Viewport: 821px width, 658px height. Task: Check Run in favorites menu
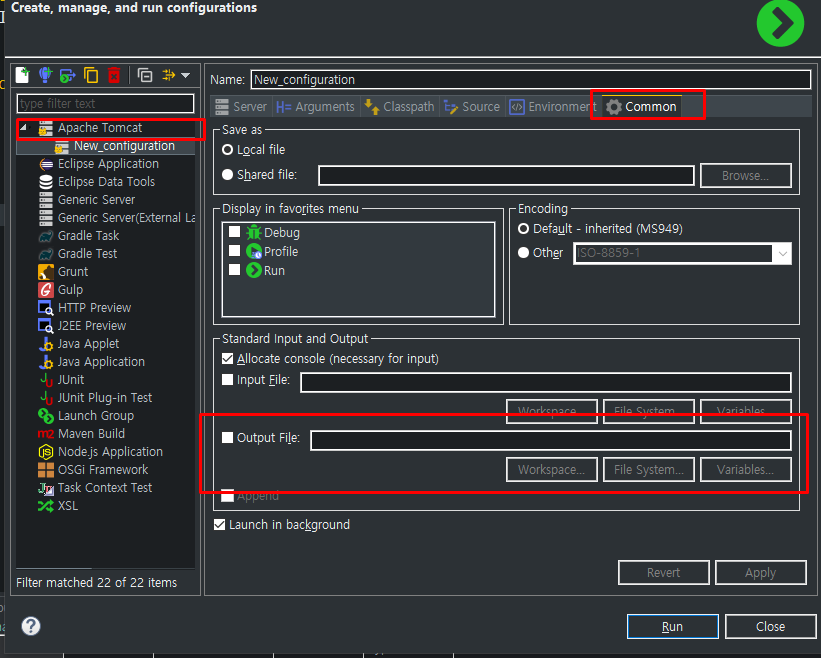tap(235, 270)
